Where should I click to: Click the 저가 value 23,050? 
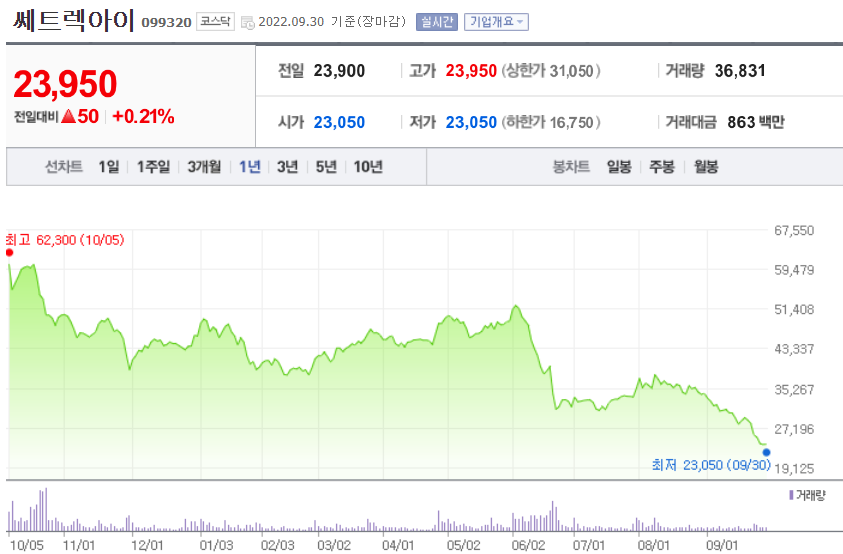pyautogui.click(x=471, y=123)
